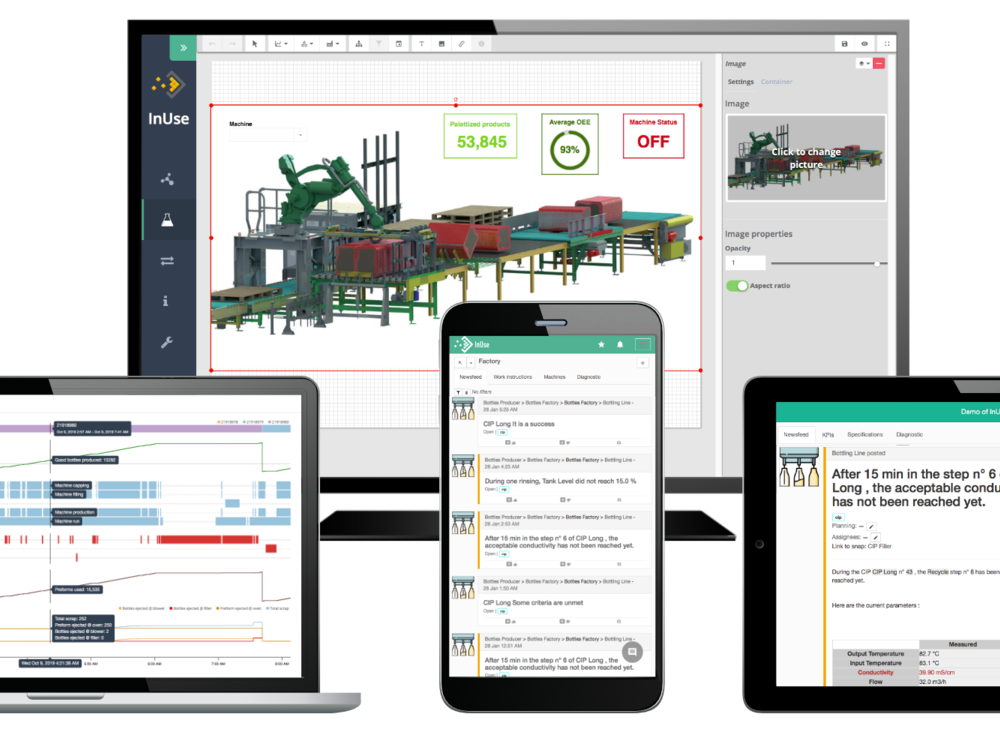Click the hierarchy tree icon in the toolbar
Screen dimensions: 1000x750
coord(359,44)
